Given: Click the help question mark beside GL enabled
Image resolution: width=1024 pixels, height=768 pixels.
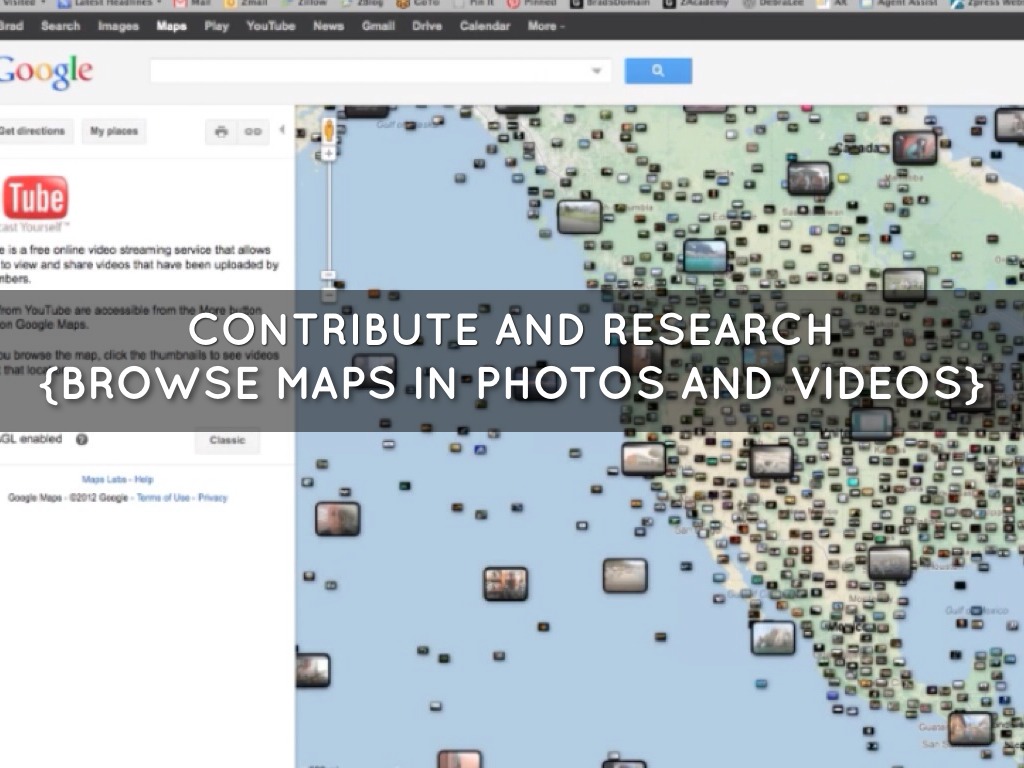Looking at the screenshot, I should point(82,439).
